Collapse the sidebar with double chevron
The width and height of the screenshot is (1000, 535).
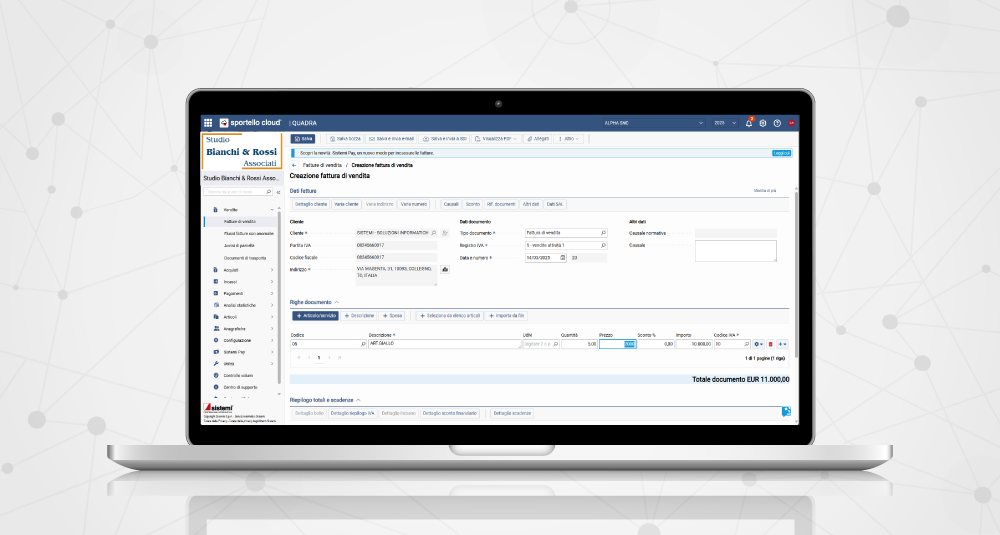pos(278,191)
